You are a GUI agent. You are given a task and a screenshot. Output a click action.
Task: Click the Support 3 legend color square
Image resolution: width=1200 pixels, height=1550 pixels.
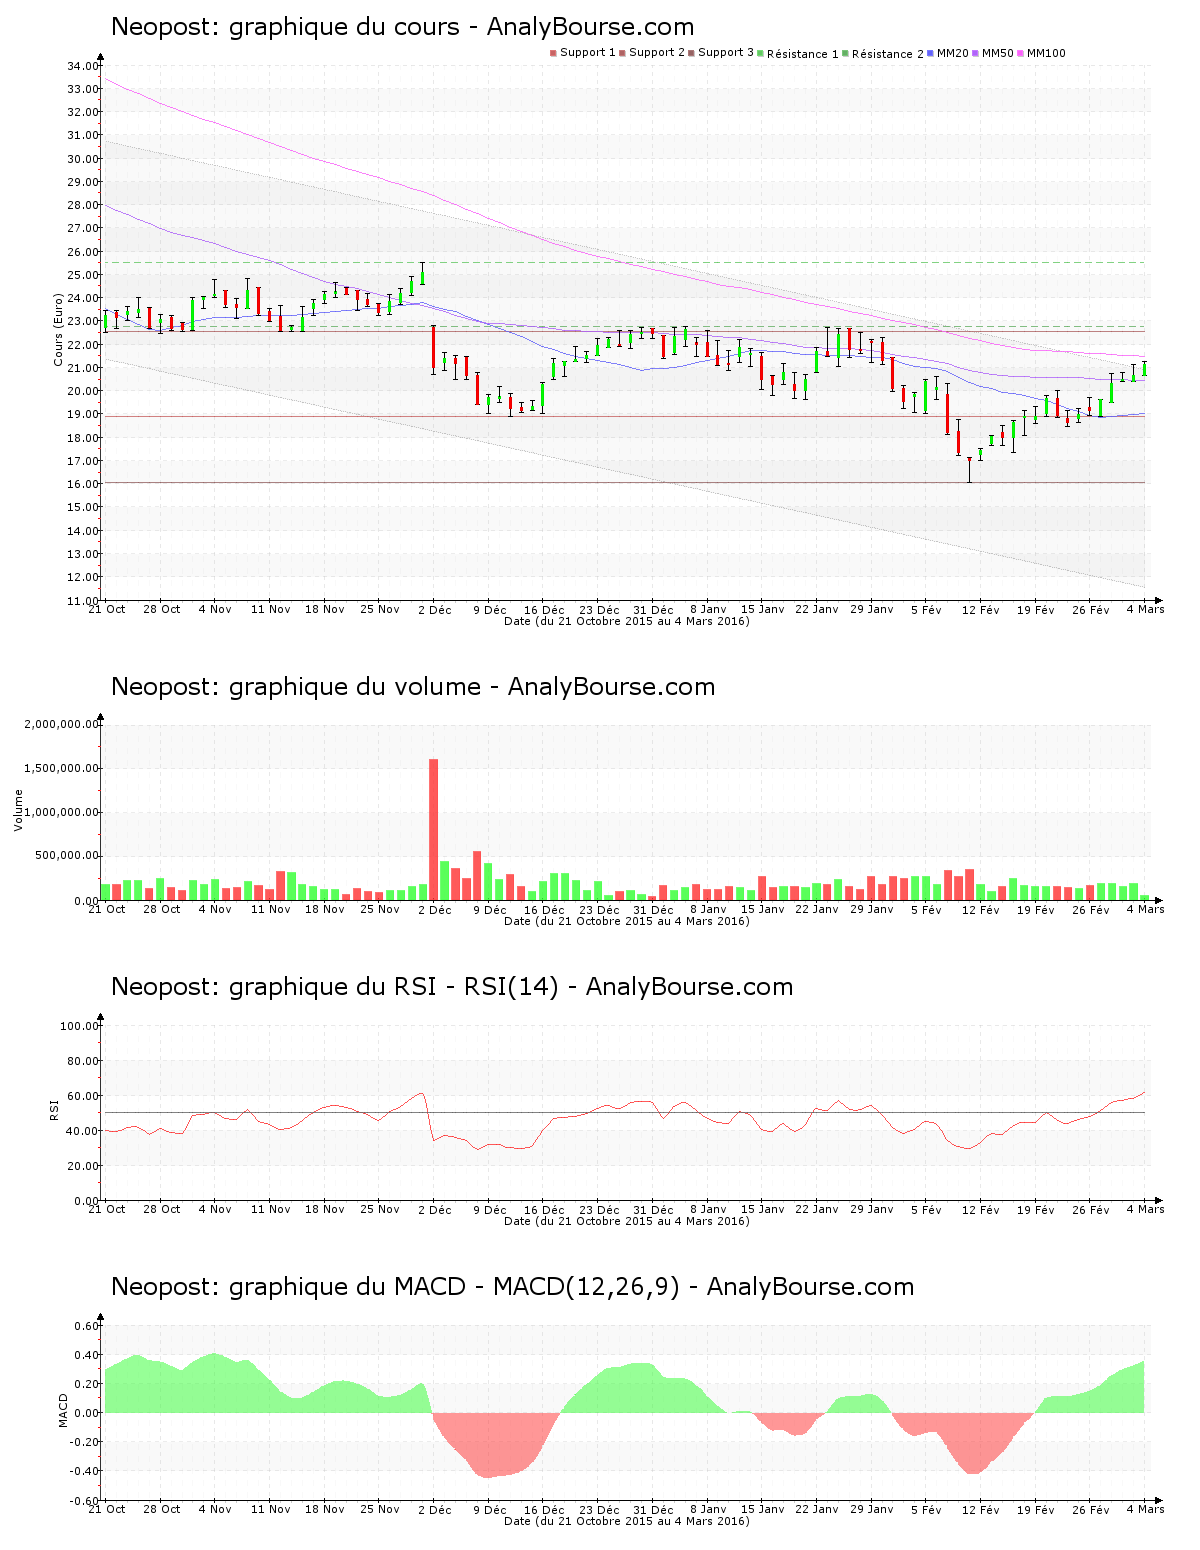tap(691, 53)
